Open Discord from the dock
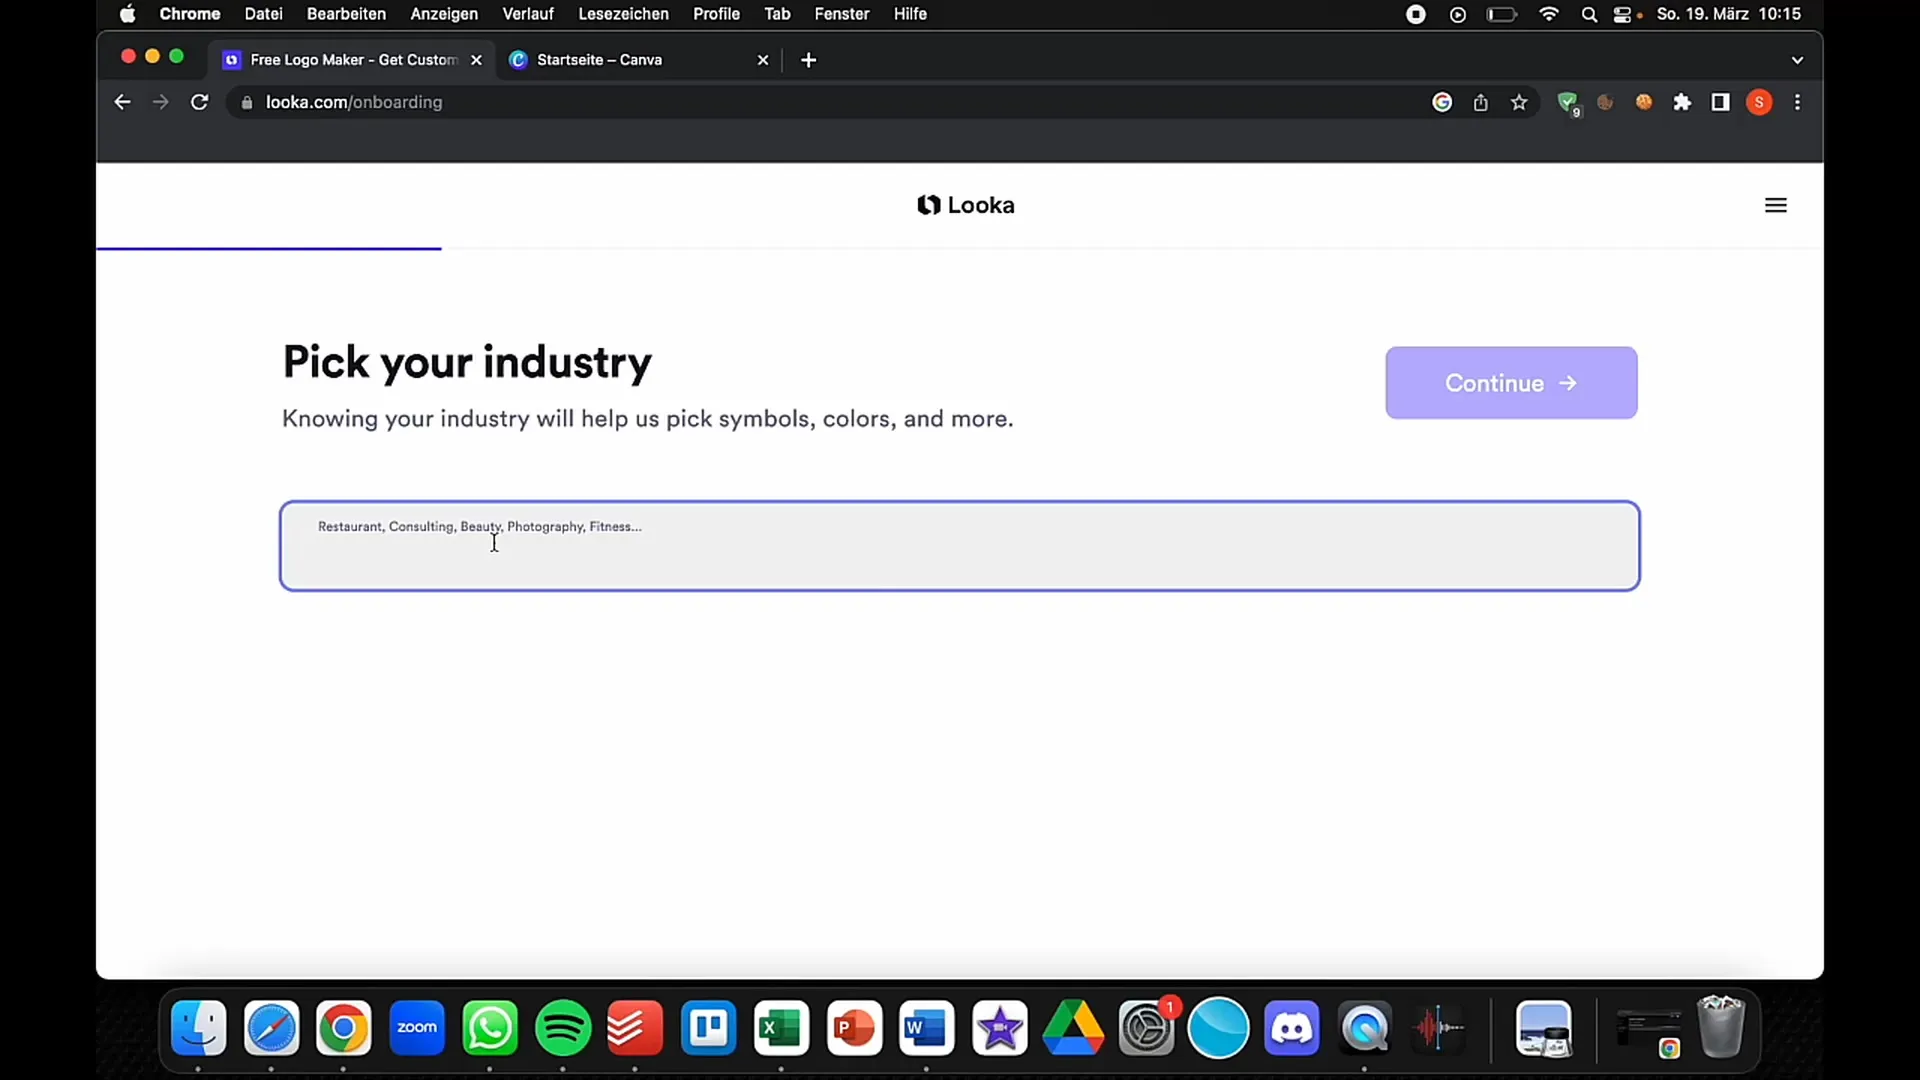 [1291, 1028]
